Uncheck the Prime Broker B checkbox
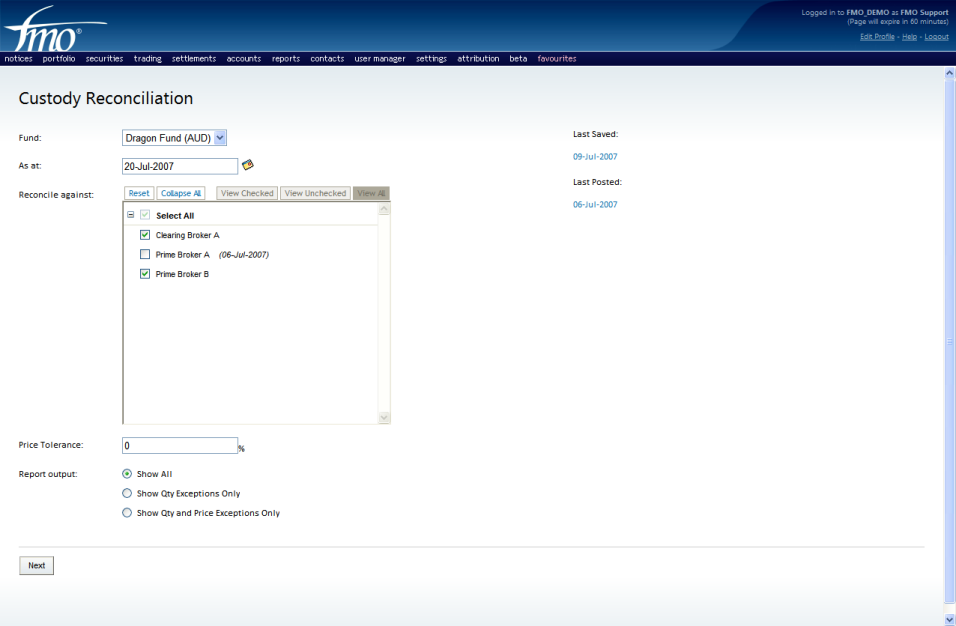Image resolution: width=956 pixels, height=626 pixels. (145, 274)
